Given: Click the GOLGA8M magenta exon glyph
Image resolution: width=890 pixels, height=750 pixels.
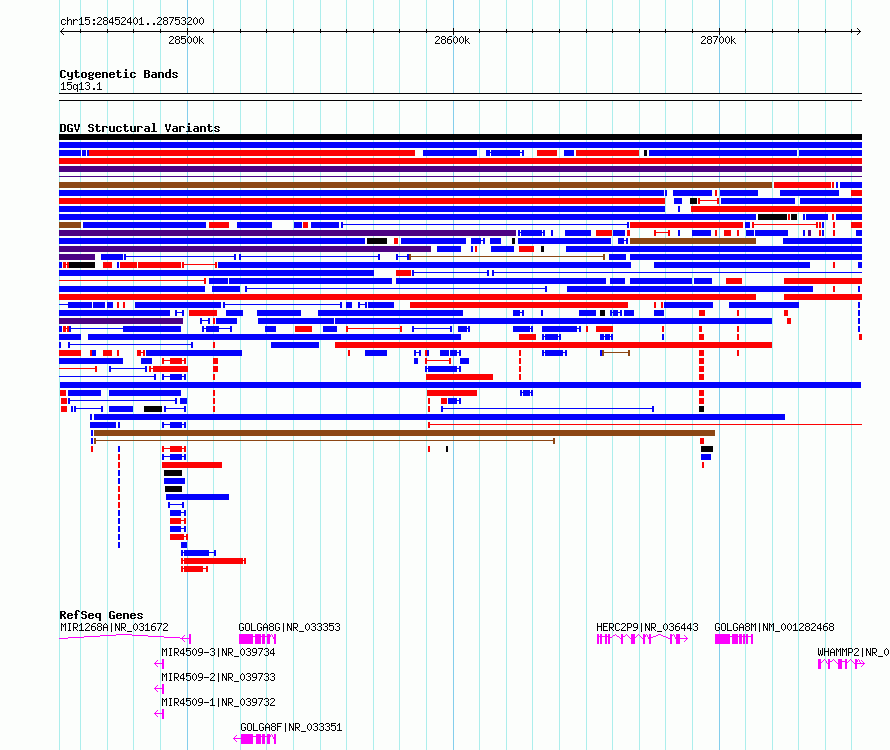Looking at the screenshot, I should pyautogui.click(x=734, y=639).
